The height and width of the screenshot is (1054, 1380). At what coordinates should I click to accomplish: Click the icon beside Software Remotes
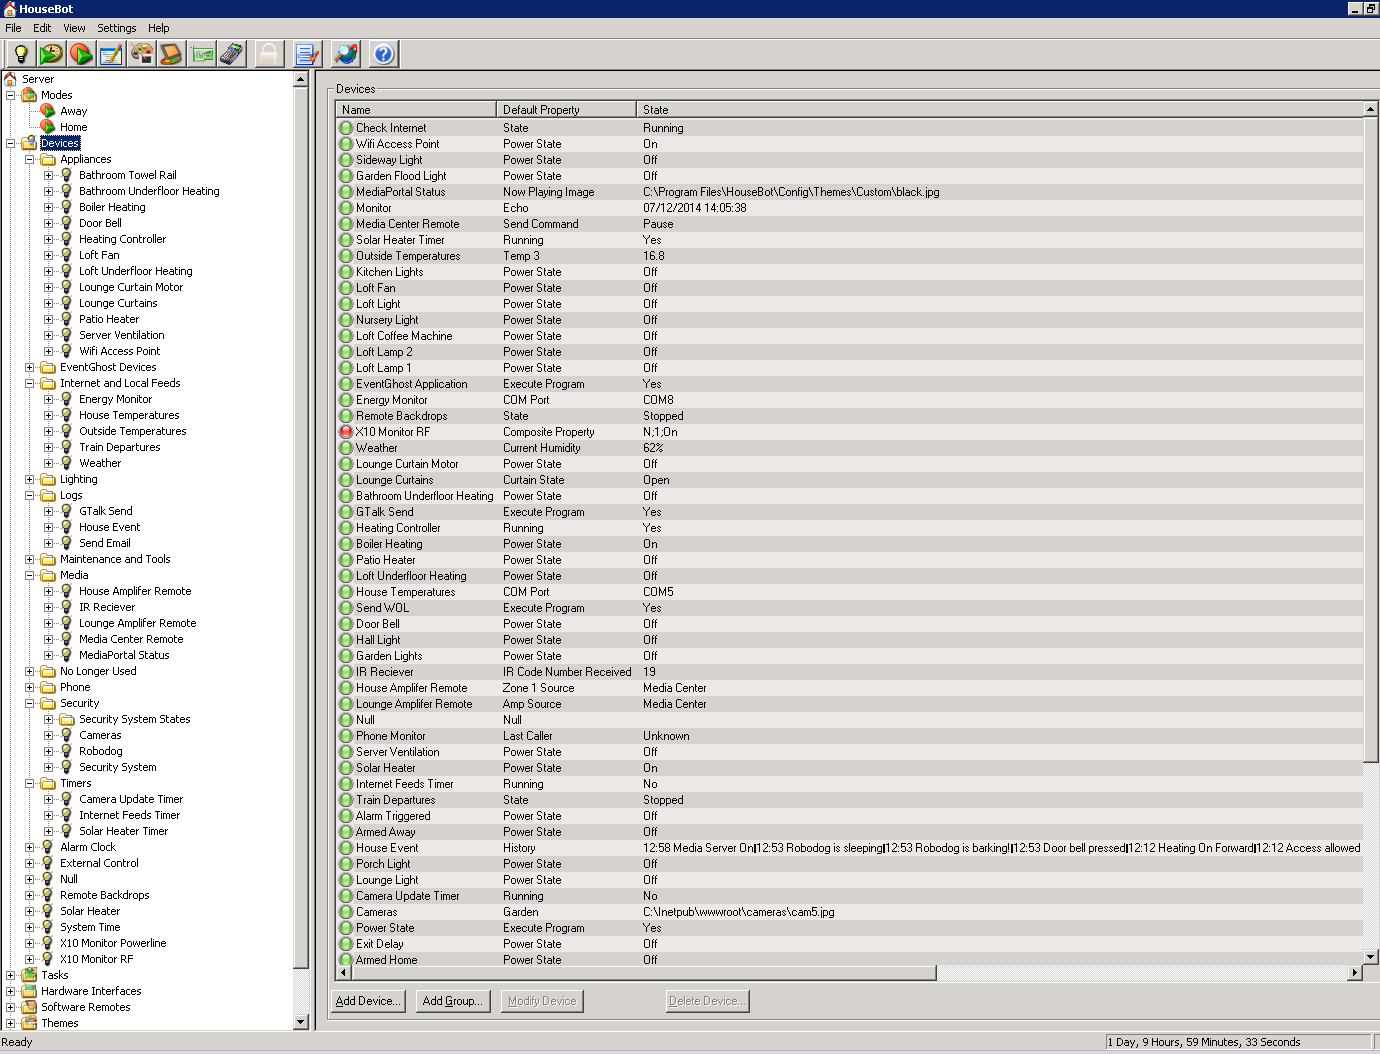coord(29,1007)
